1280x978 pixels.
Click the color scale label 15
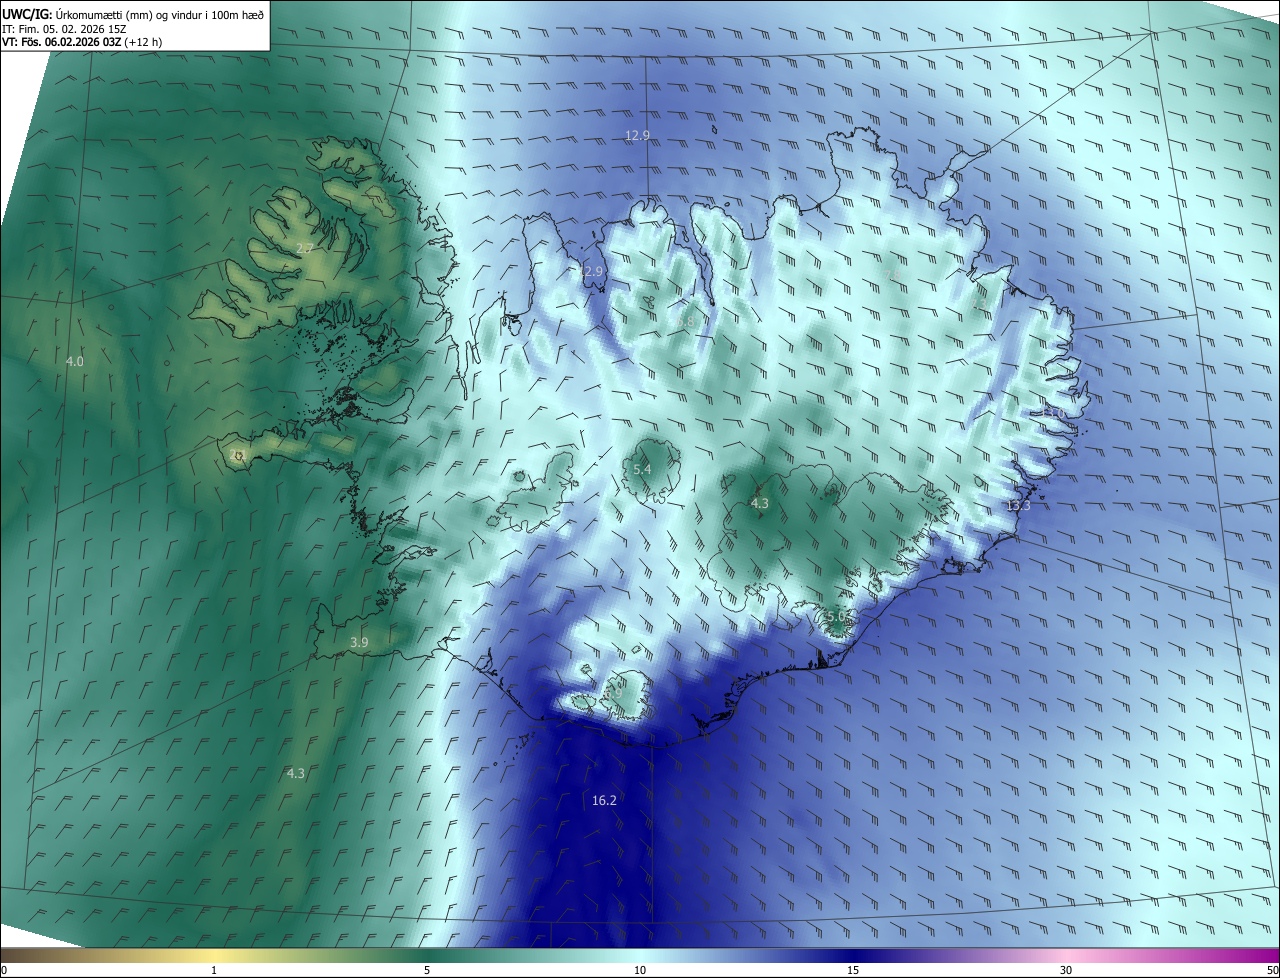(853, 971)
